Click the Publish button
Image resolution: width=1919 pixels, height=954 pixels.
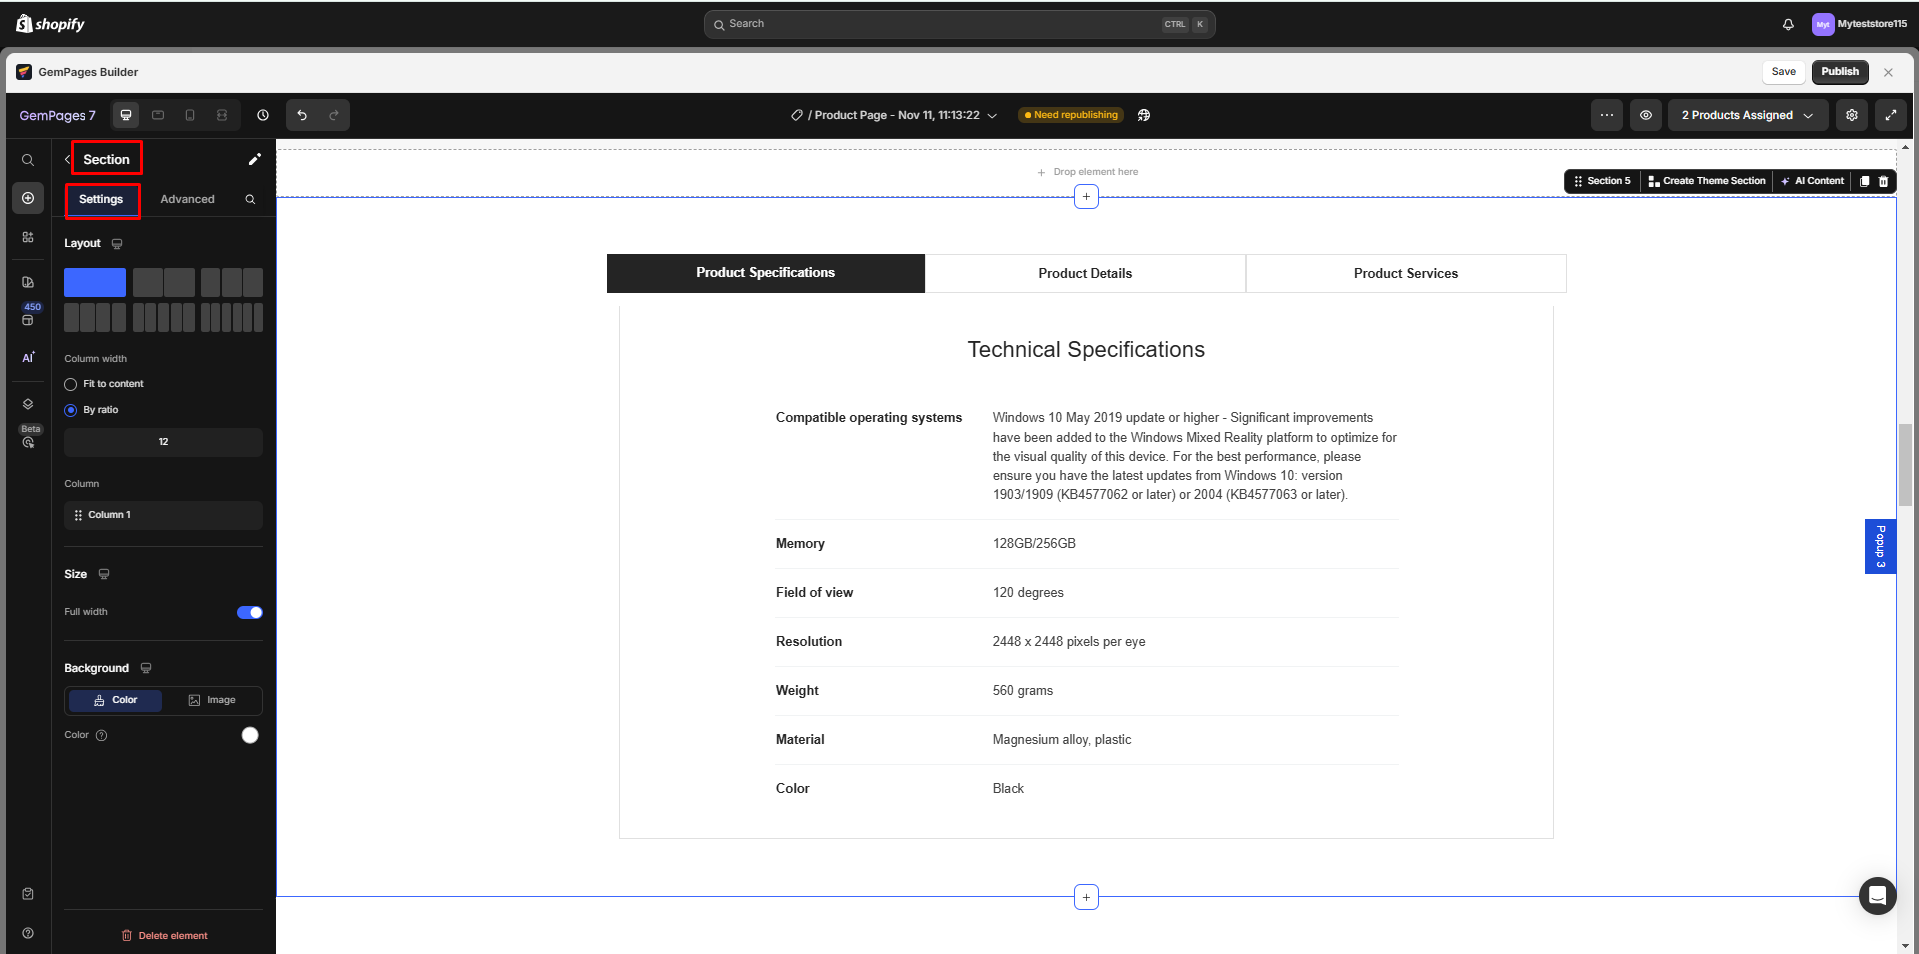click(1839, 72)
